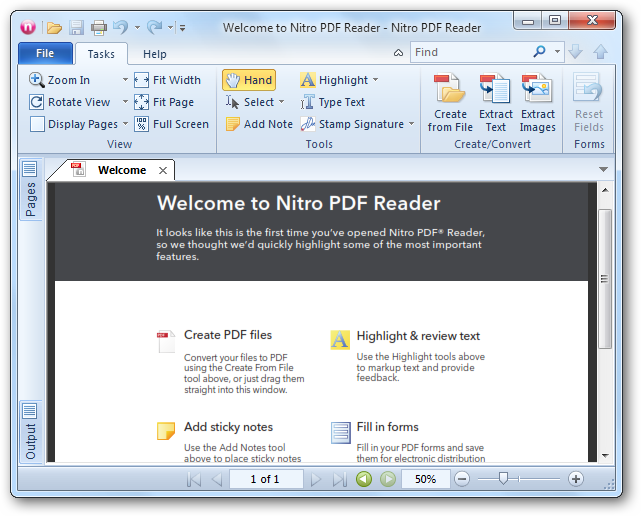The height and width of the screenshot is (516, 641).
Task: Open the File menu tab
Action: [x=45, y=54]
